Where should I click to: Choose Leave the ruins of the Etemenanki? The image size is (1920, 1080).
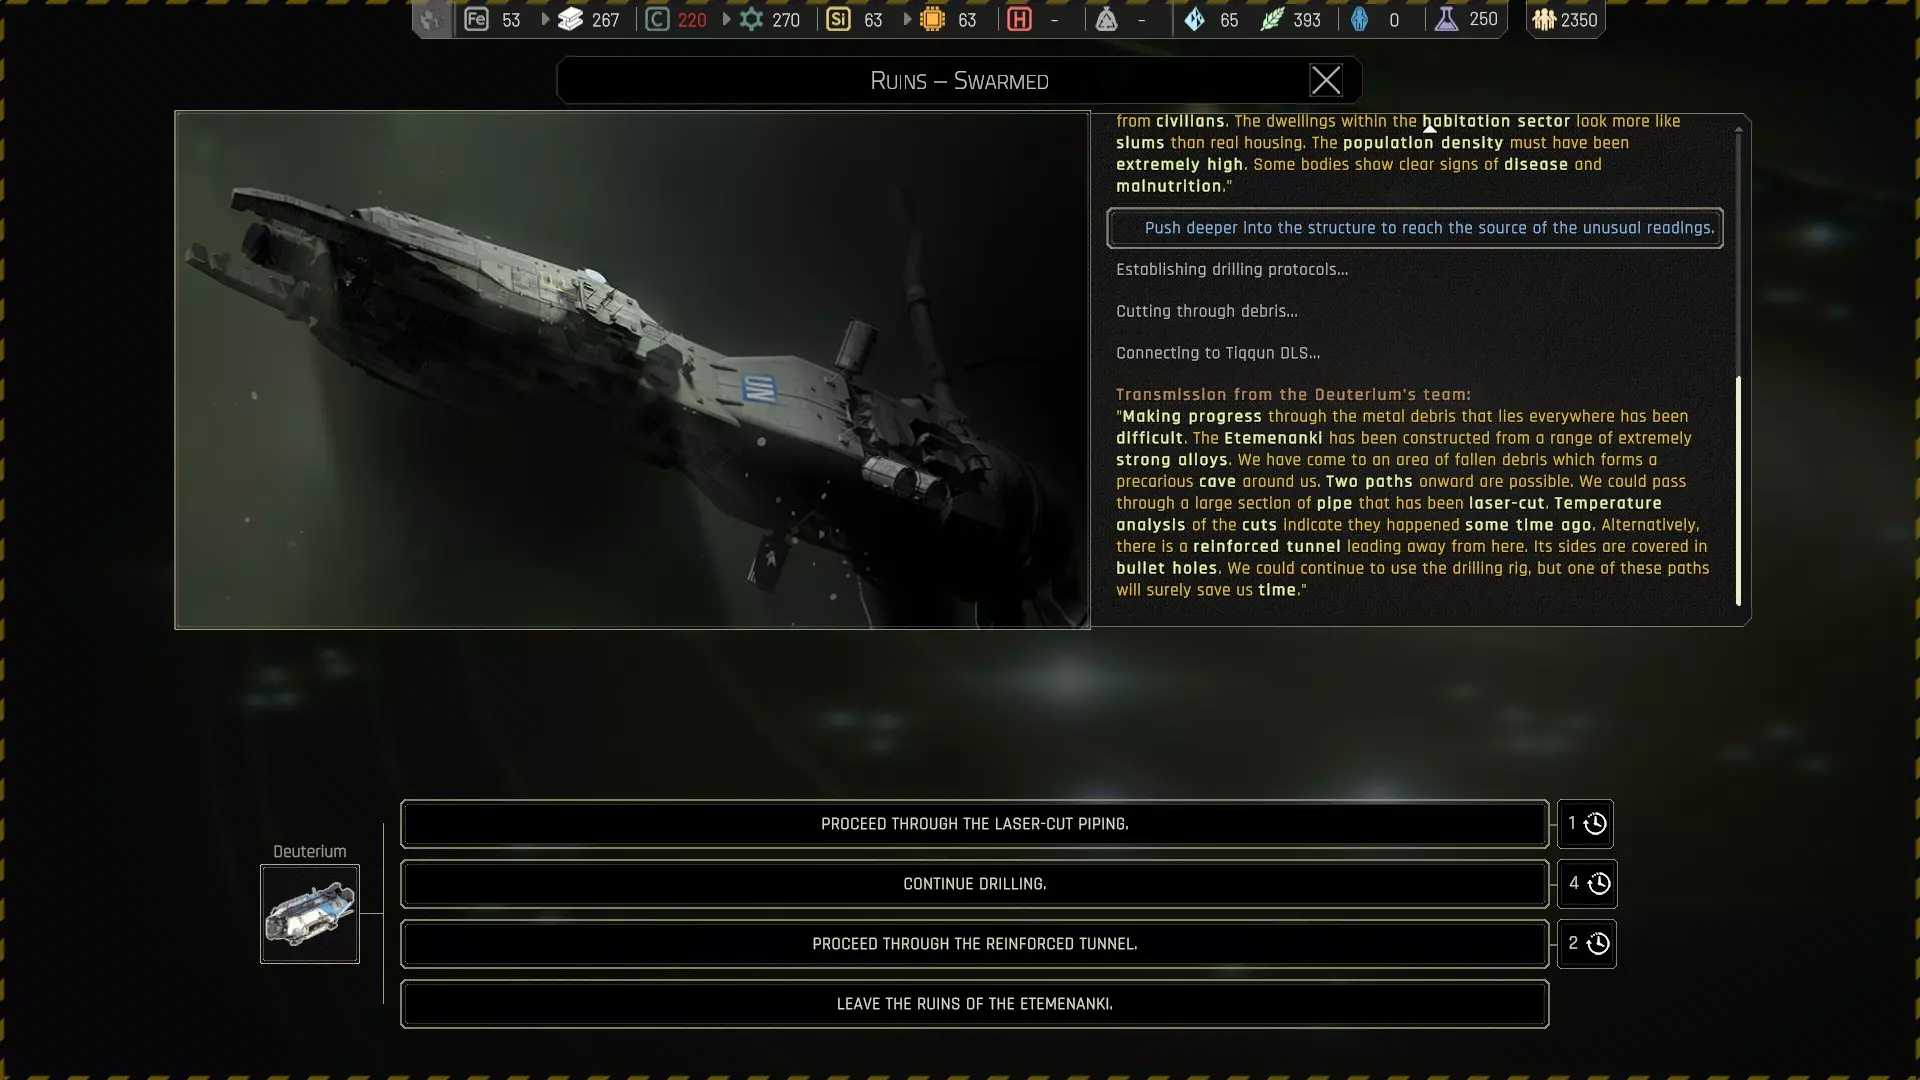coord(974,1004)
